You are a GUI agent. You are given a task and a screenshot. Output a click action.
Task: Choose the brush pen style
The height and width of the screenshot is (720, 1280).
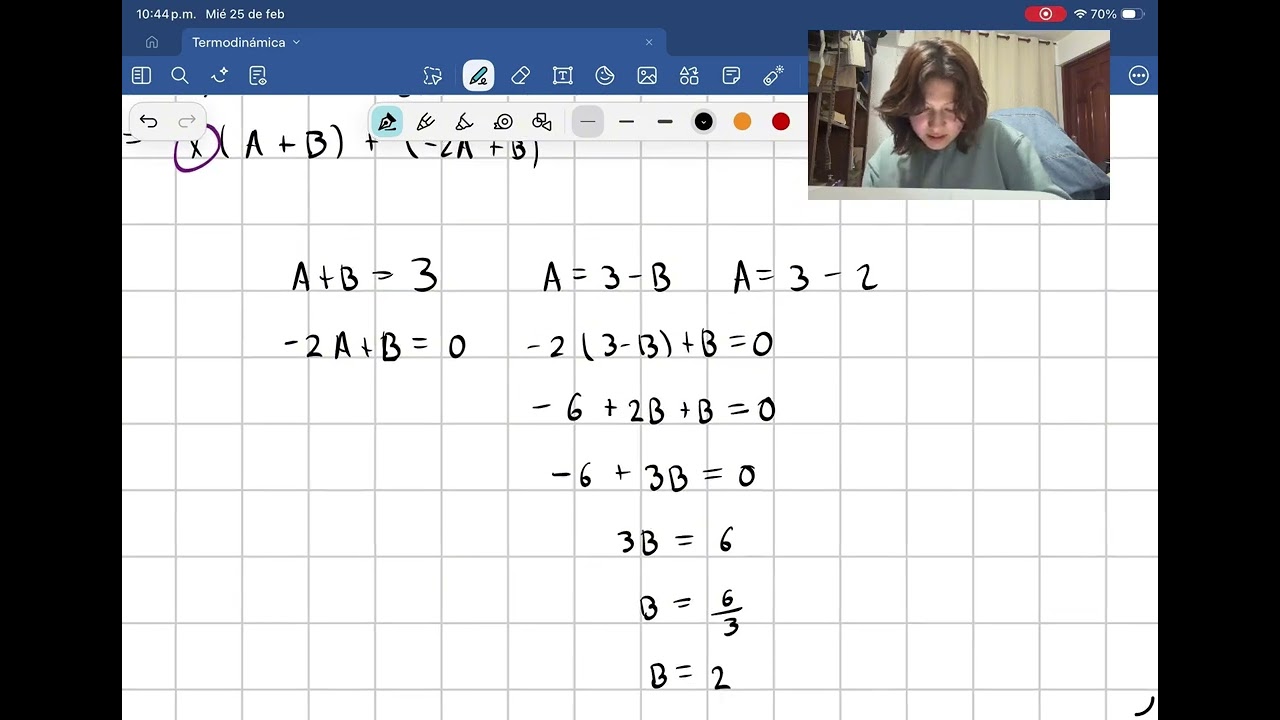pos(426,122)
